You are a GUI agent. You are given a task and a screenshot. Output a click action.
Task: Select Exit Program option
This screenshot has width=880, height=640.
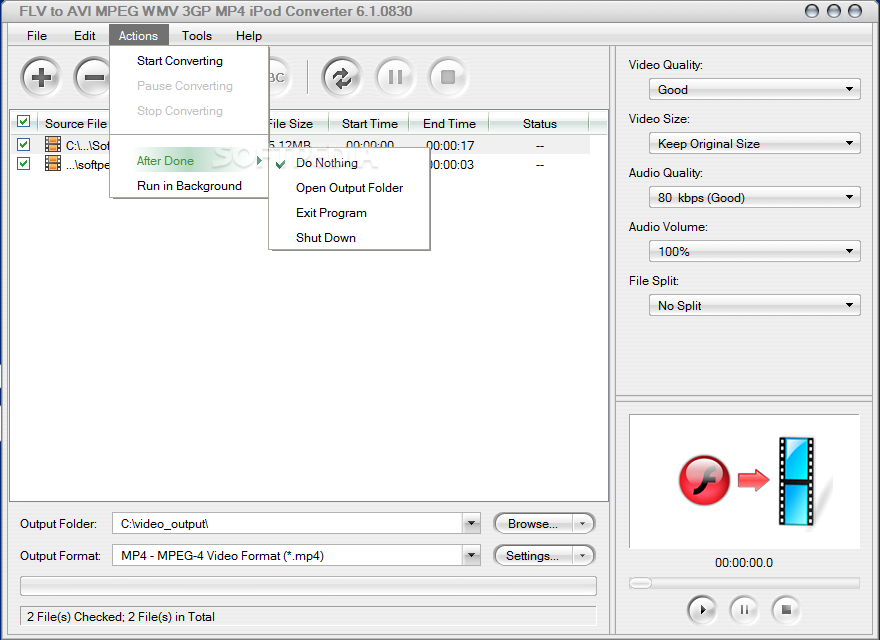click(x=349, y=213)
